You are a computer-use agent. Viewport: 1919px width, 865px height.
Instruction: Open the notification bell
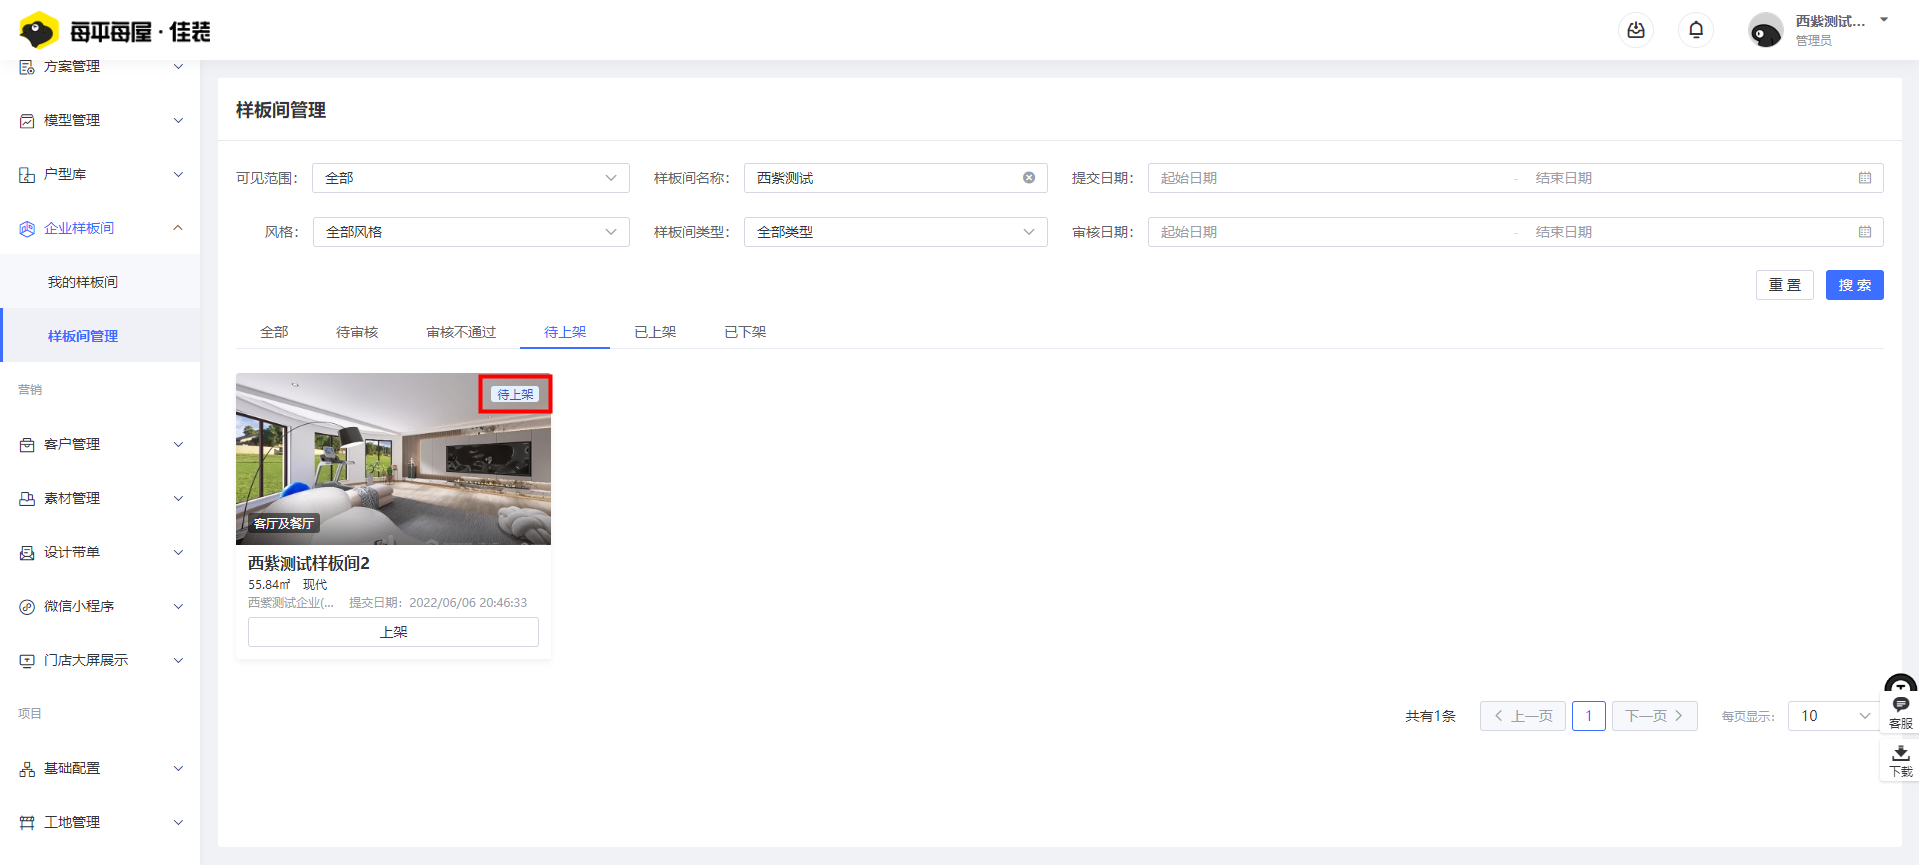point(1696,30)
